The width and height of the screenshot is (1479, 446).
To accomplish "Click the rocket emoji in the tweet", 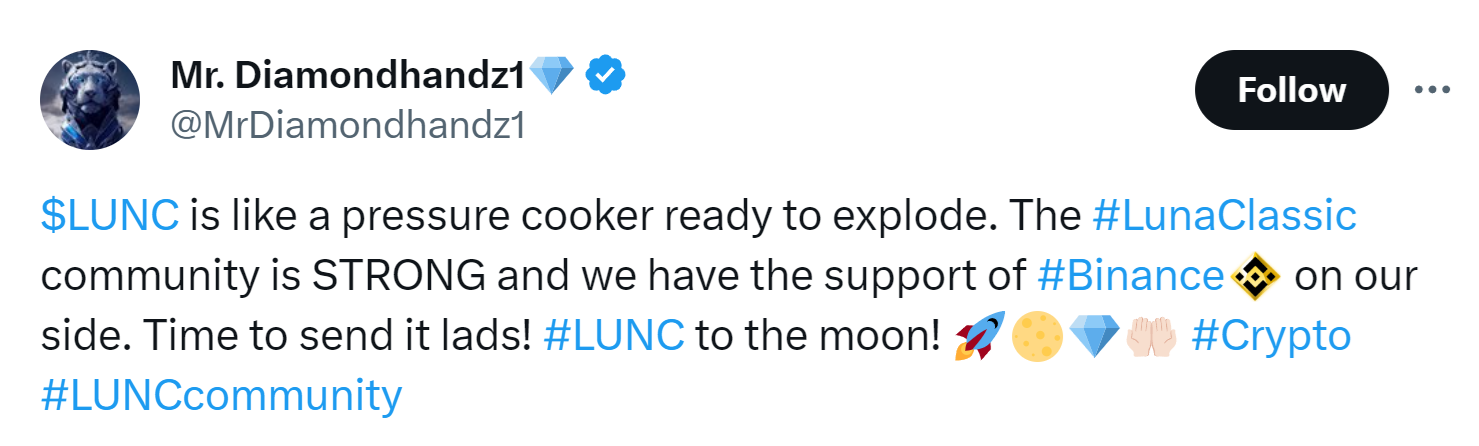I will 980,336.
